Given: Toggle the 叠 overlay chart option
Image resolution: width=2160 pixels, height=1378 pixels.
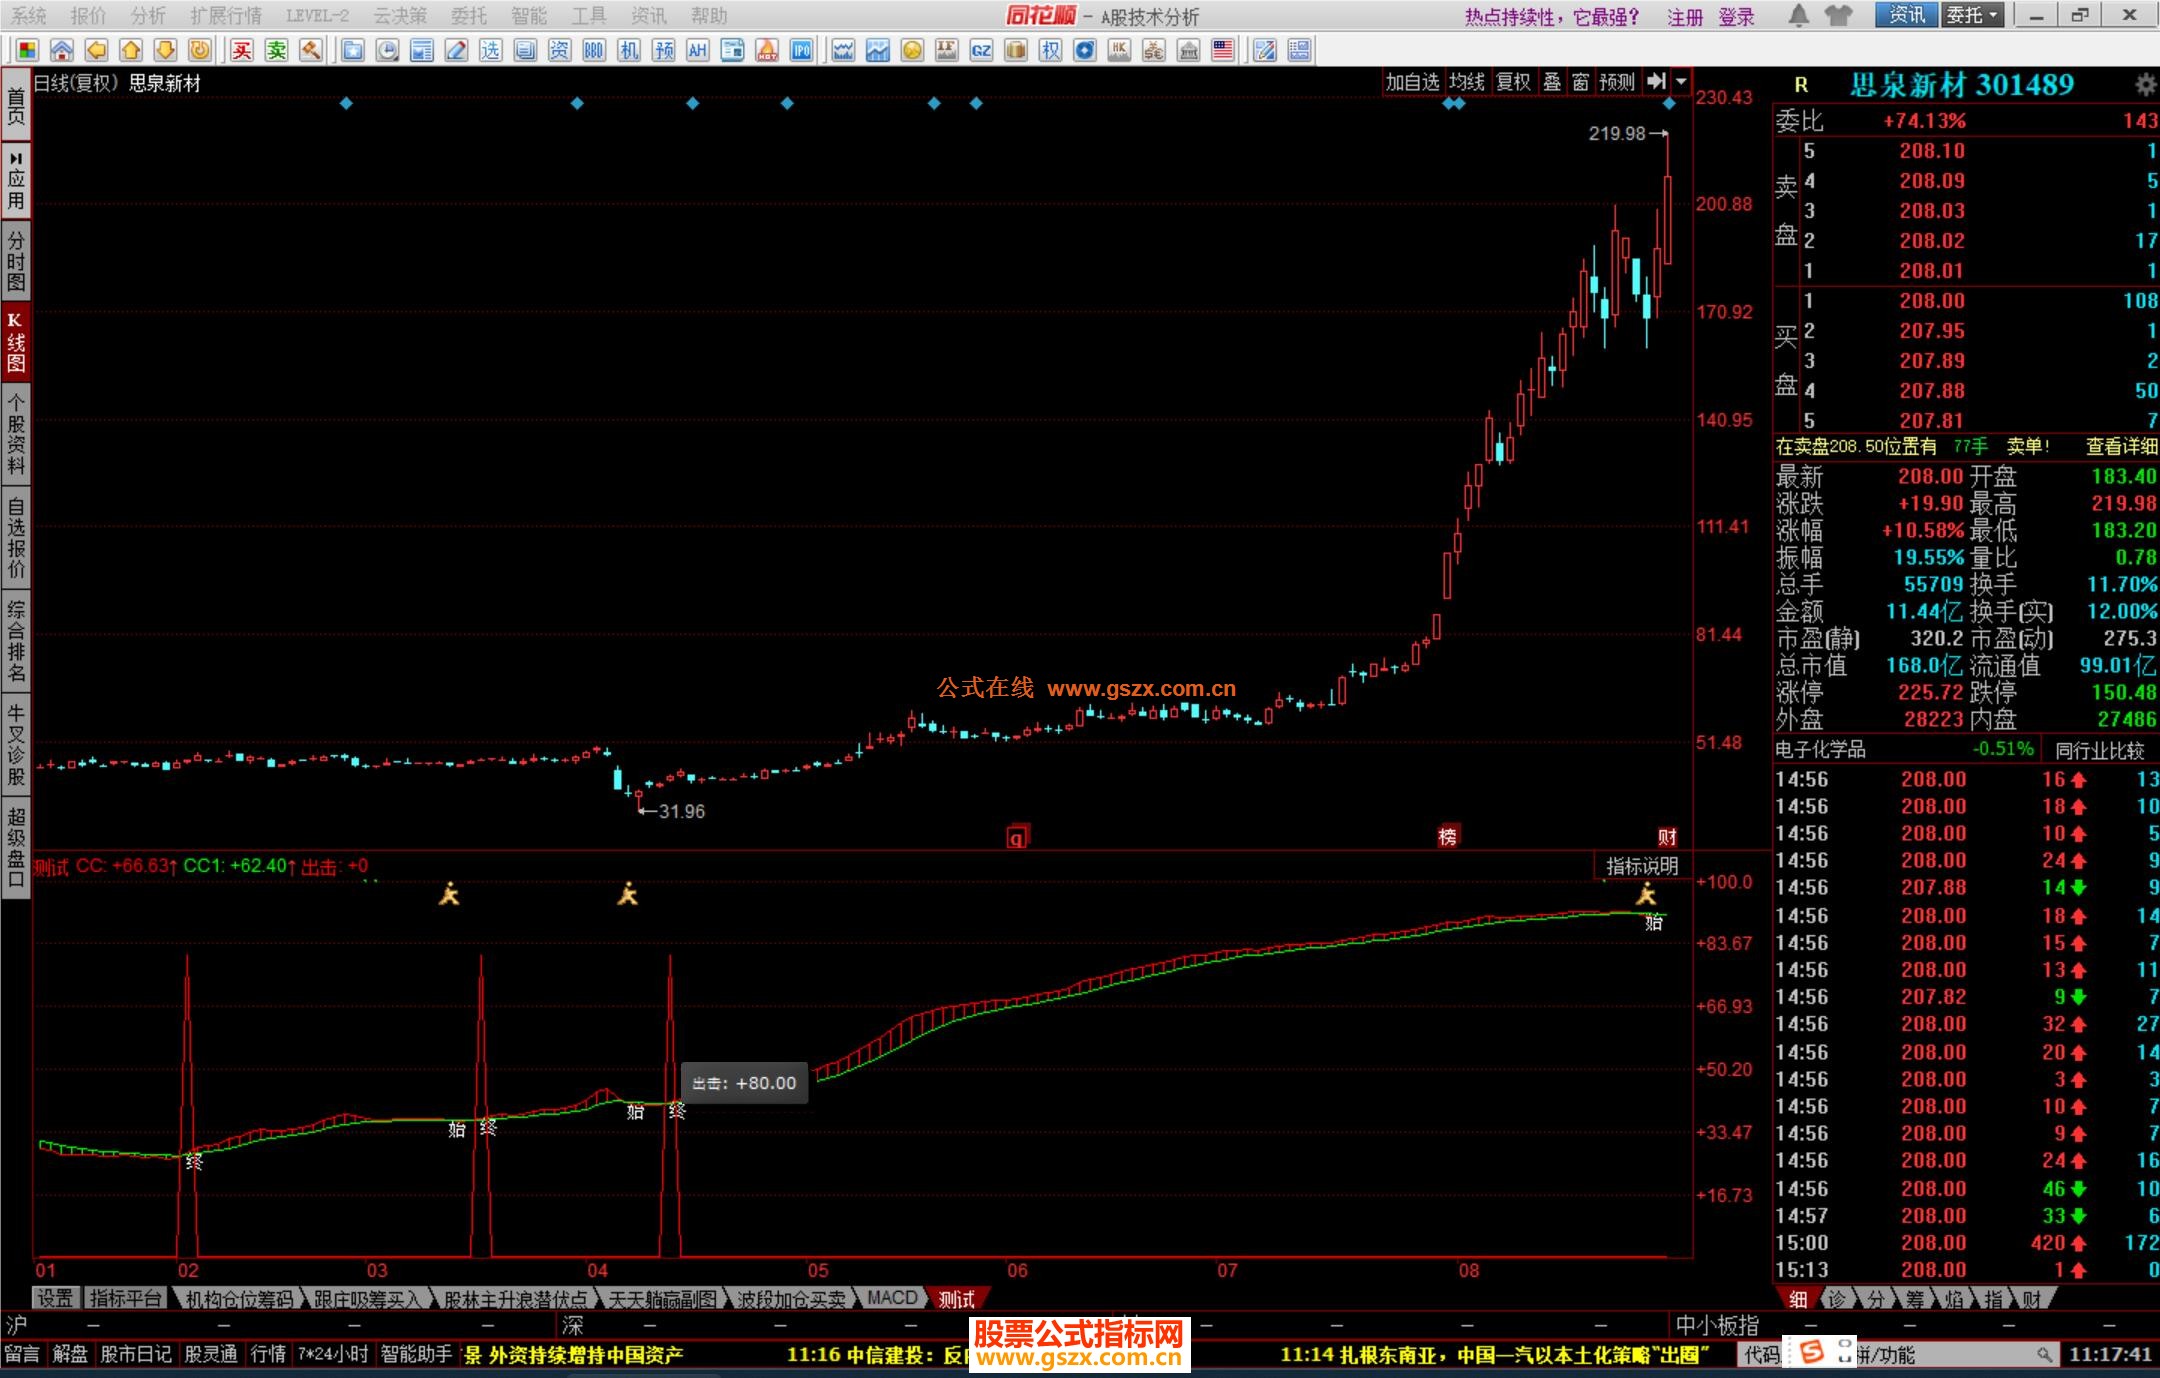Looking at the screenshot, I should click(1552, 82).
